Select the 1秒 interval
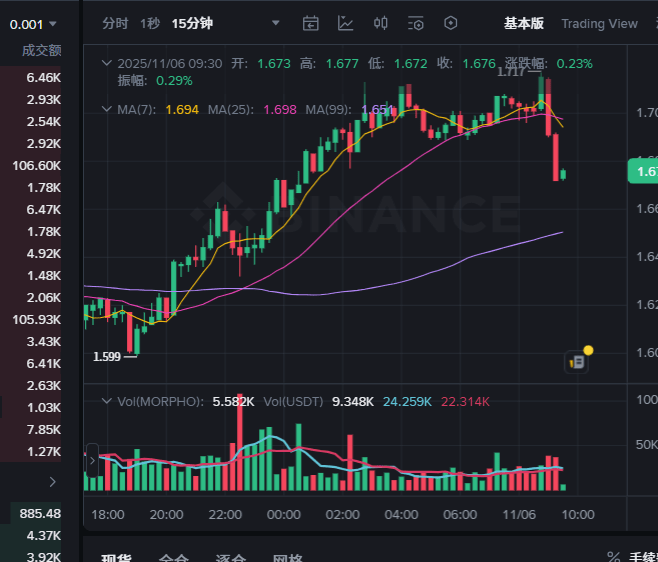 150,23
